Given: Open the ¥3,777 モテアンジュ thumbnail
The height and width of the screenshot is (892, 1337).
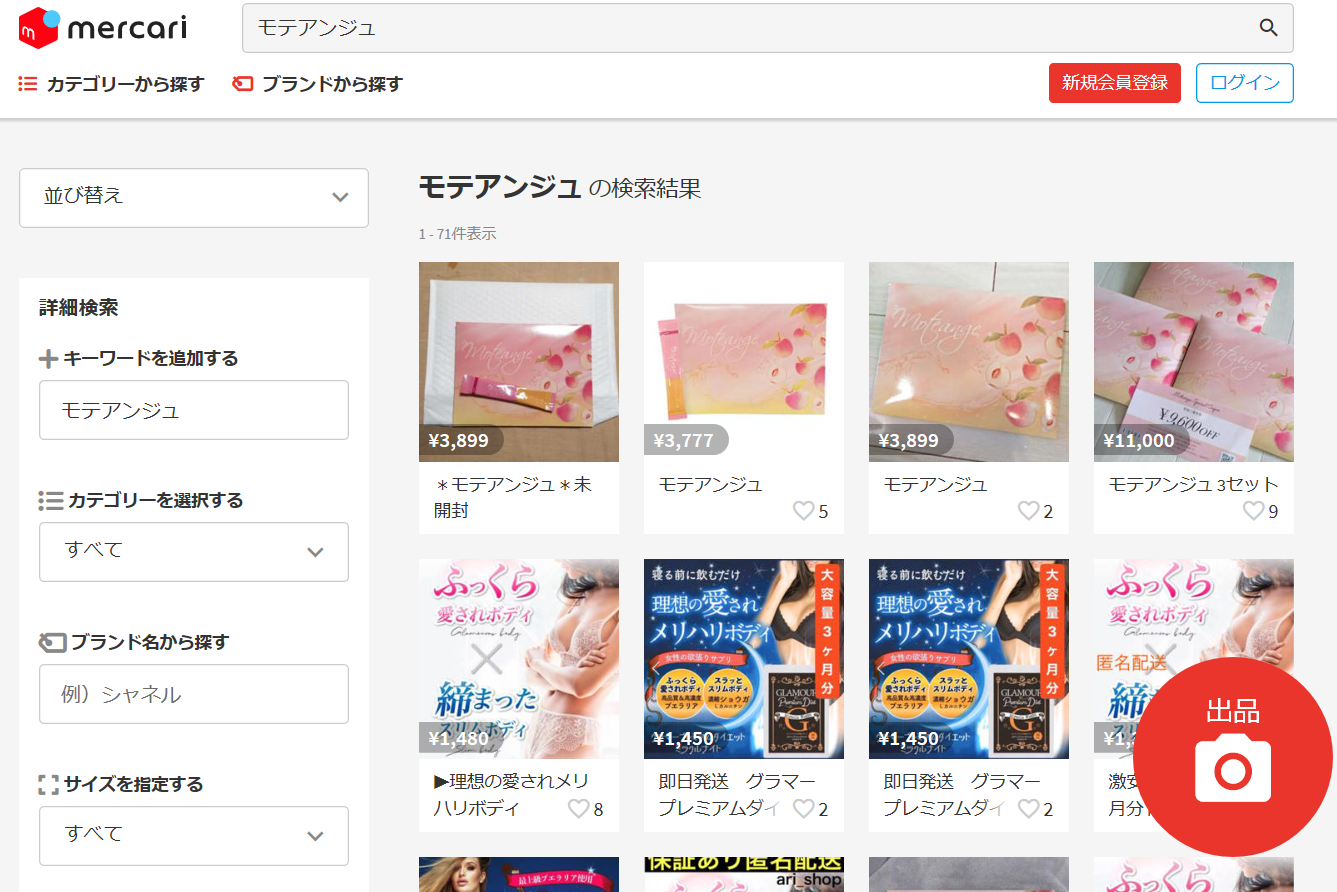Looking at the screenshot, I should [744, 362].
